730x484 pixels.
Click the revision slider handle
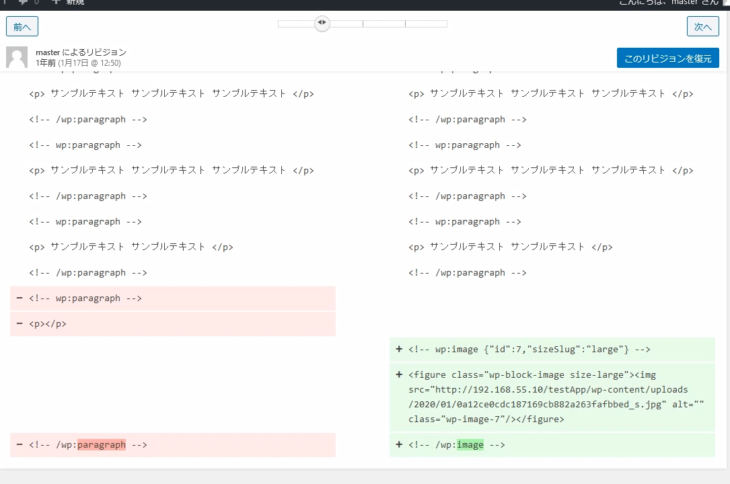click(322, 23)
